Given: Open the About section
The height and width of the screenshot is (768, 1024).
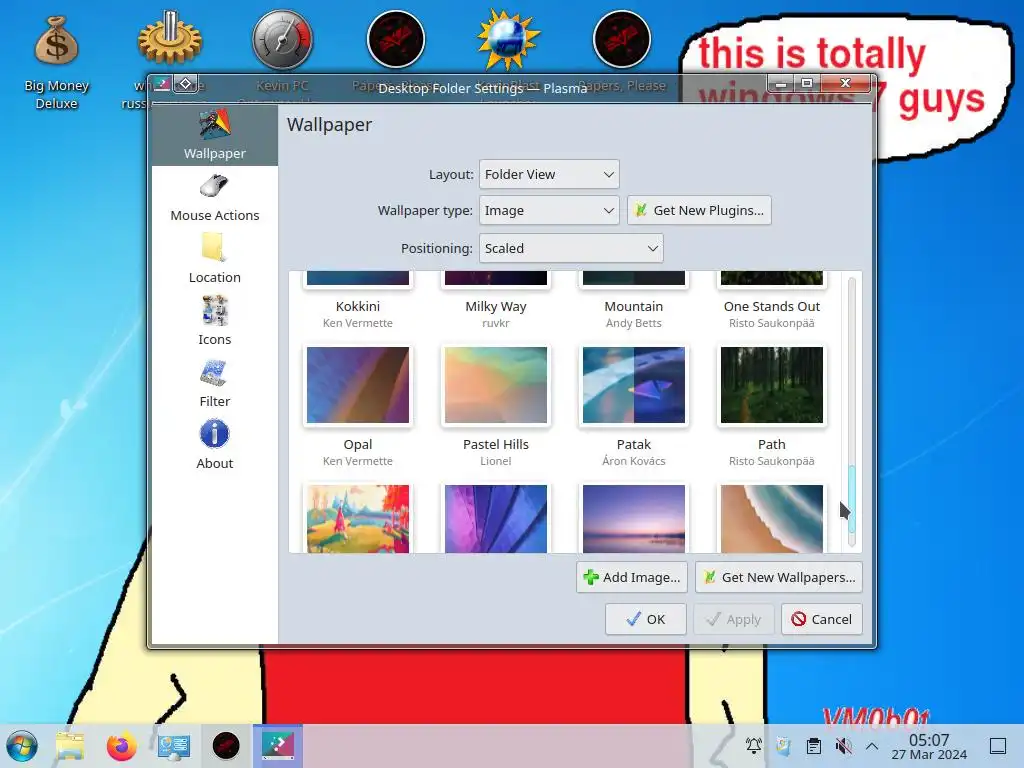Looking at the screenshot, I should 214,446.
